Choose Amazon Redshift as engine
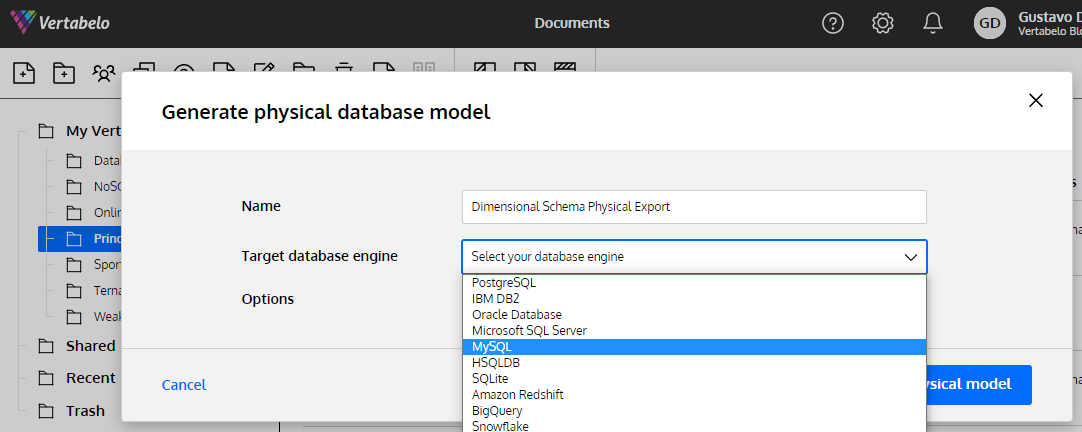Screen dimensions: 1082x432 tap(694, 395)
